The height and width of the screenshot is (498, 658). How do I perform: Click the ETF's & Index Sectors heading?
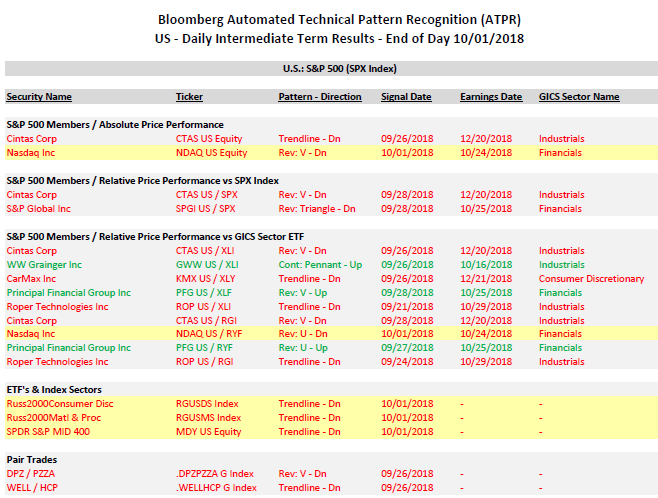(54, 390)
